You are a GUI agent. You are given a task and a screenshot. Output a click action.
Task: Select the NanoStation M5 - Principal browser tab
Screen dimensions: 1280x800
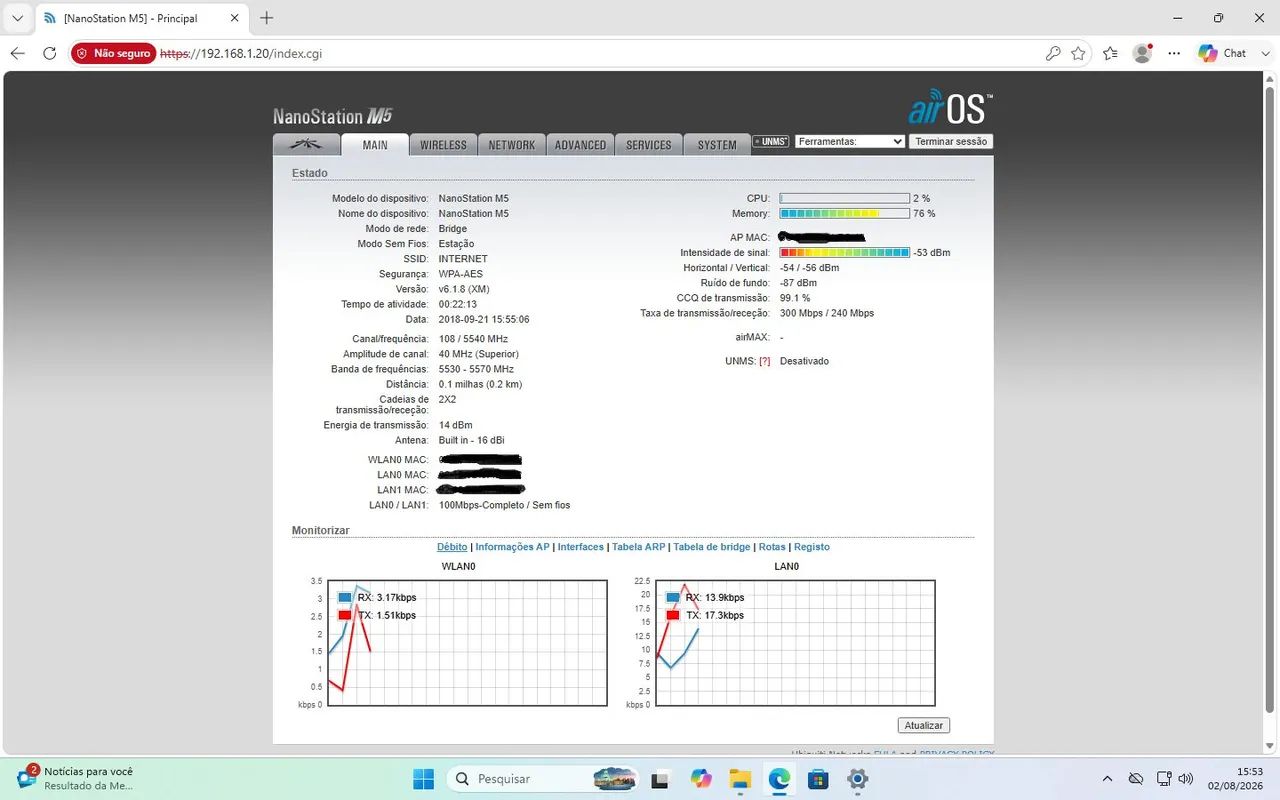pyautogui.click(x=142, y=18)
